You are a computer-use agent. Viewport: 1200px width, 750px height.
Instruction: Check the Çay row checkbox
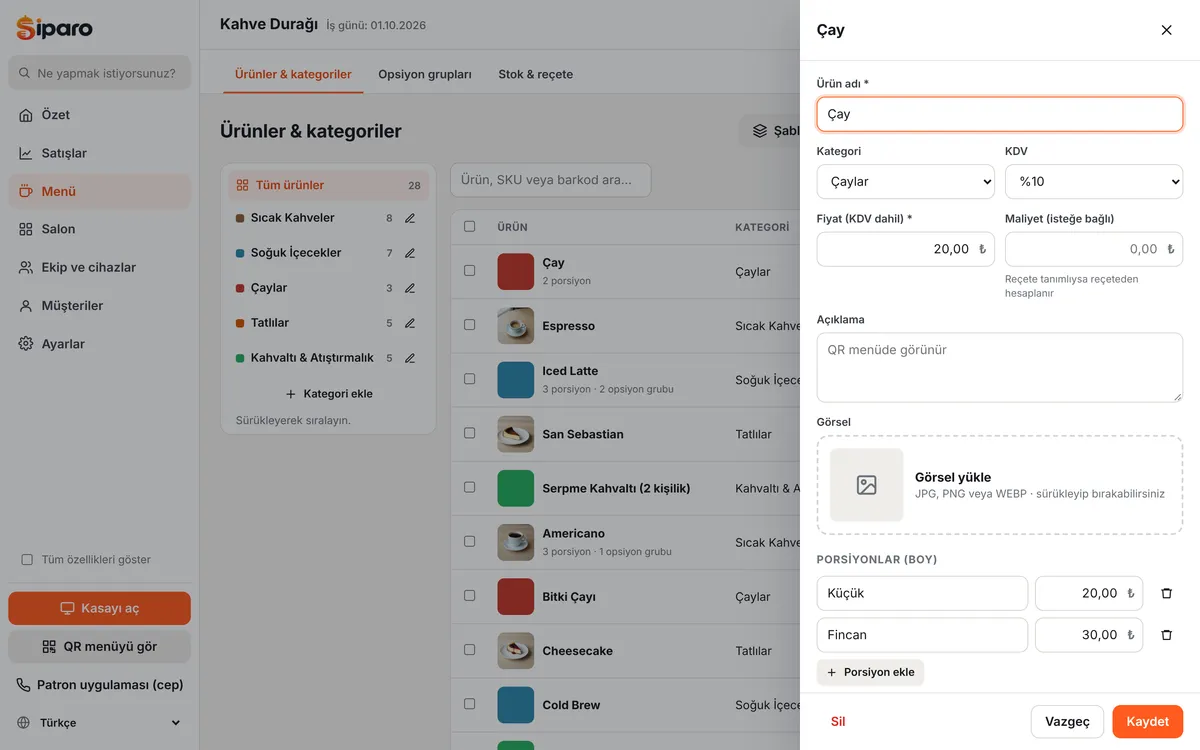click(470, 271)
